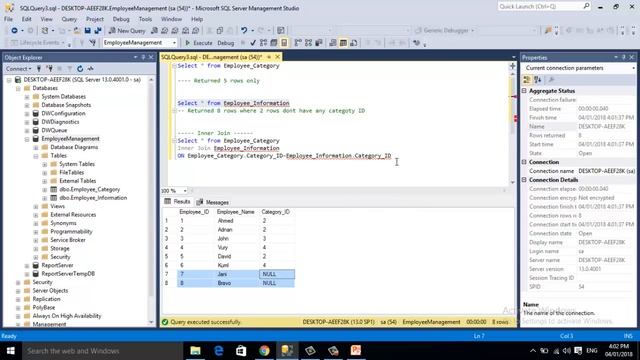
Task: Click the Save All icon
Action: [x=98, y=31]
